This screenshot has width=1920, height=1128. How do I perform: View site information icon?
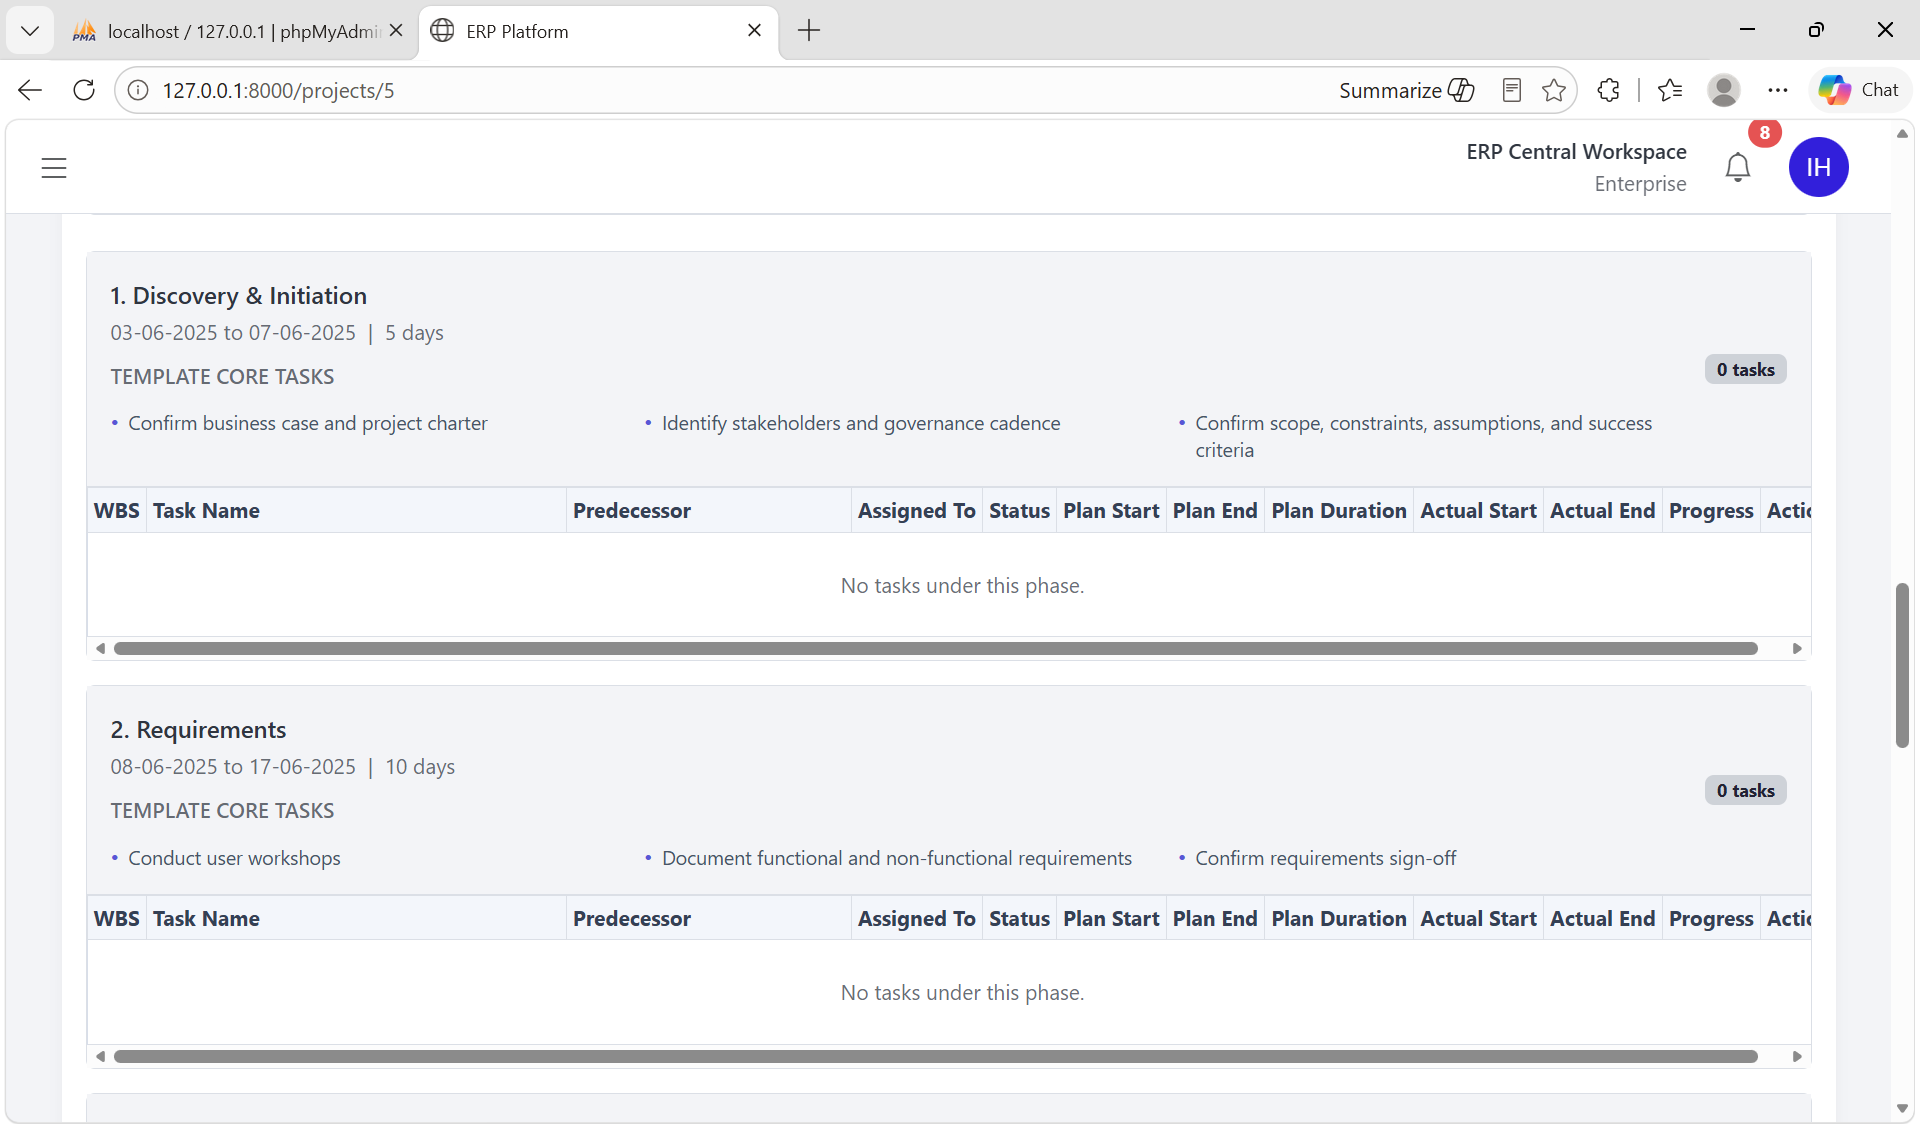click(138, 90)
